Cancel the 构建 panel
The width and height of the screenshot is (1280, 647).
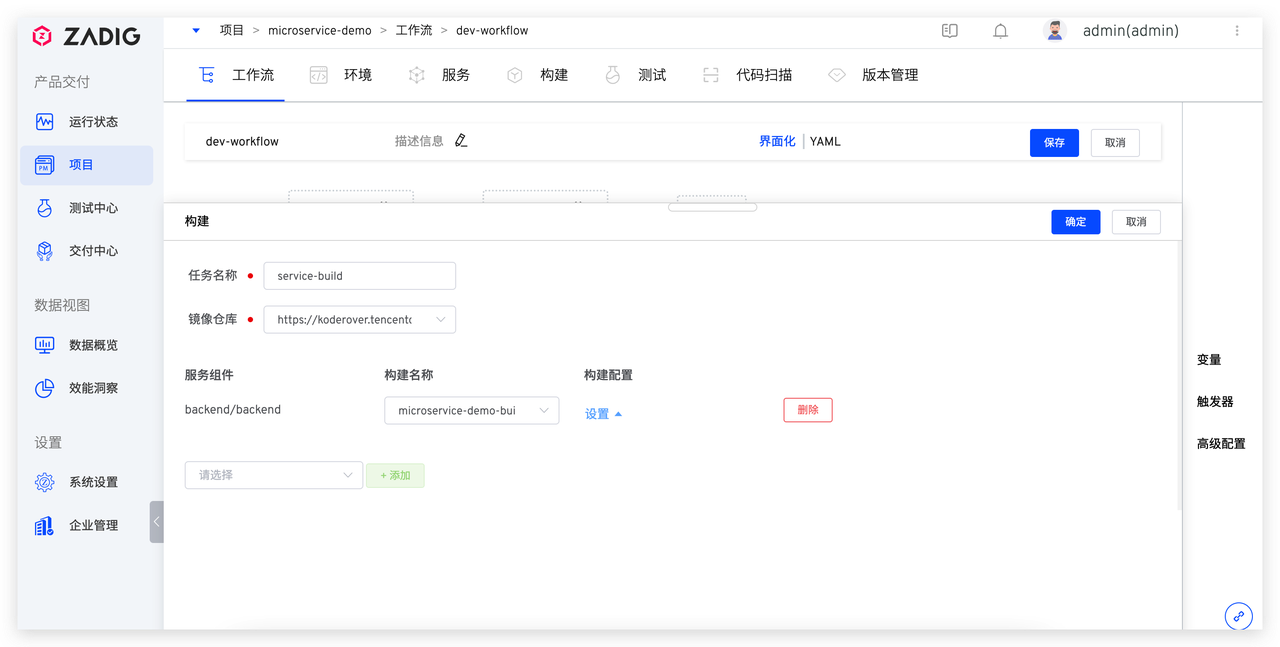coord(1136,222)
